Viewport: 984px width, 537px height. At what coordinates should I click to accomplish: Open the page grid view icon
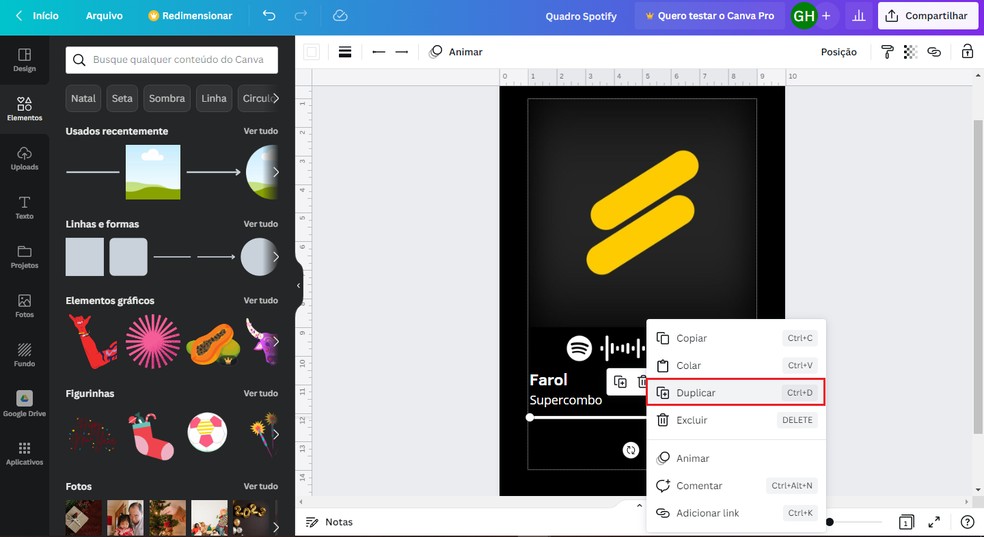906,522
